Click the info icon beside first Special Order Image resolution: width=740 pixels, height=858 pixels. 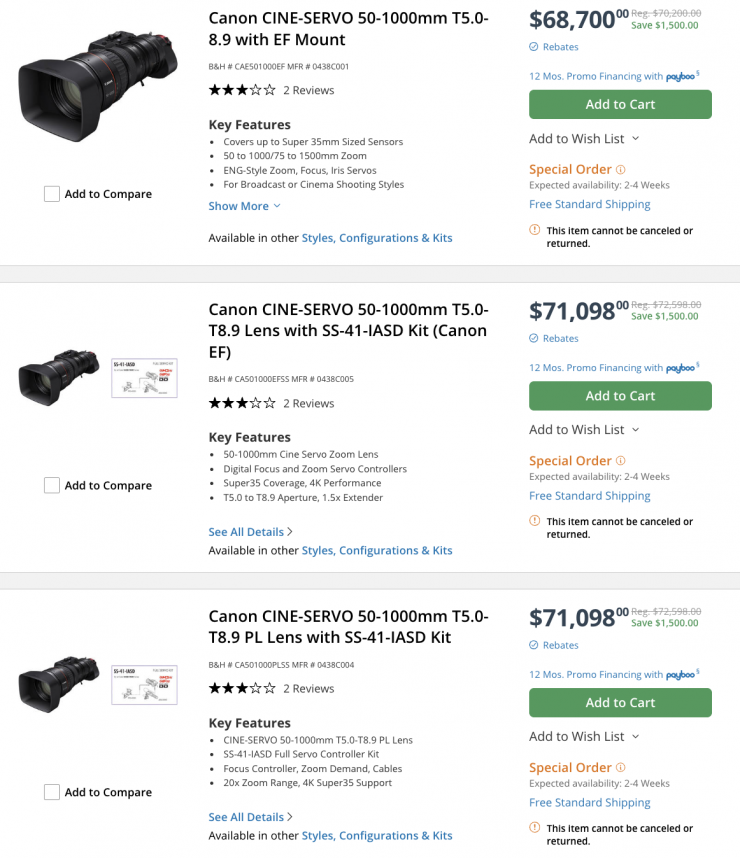point(621,170)
